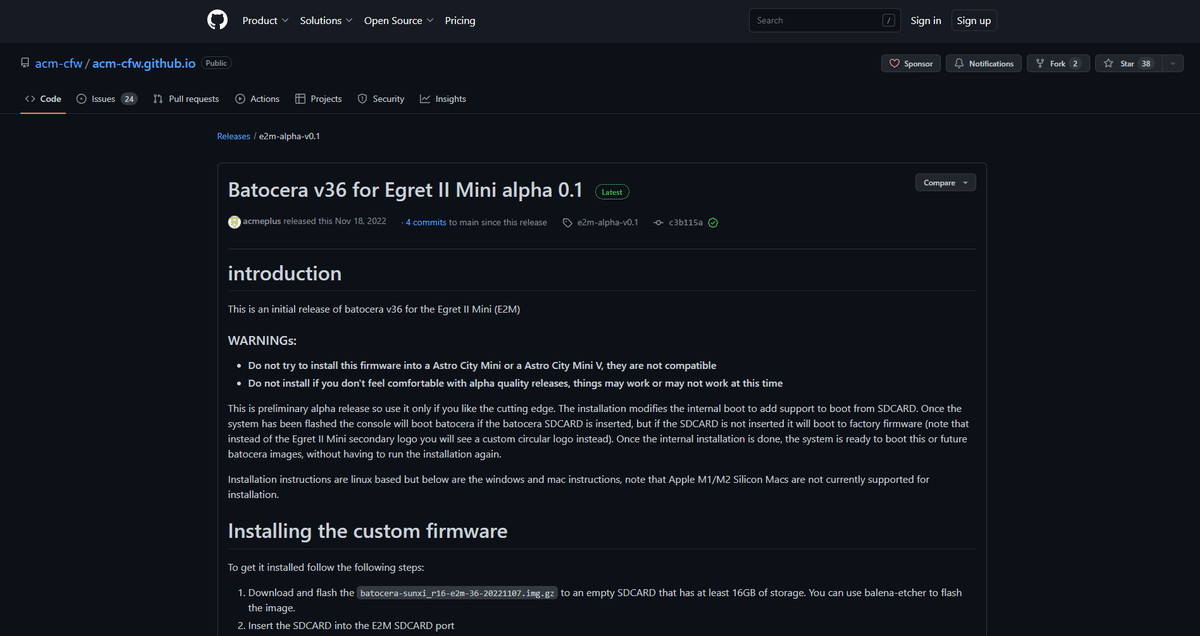Image resolution: width=1200 pixels, height=636 pixels.
Task: Expand the Product menu
Action: (265, 20)
